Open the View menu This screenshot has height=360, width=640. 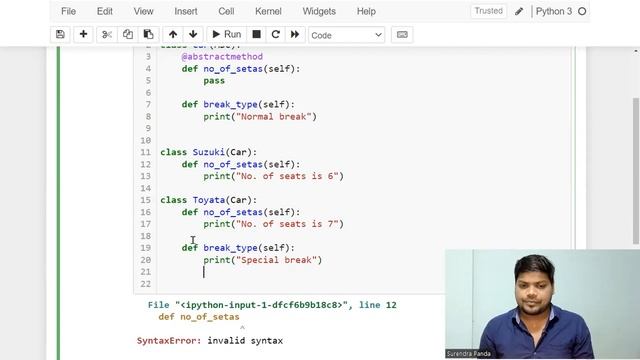click(x=143, y=11)
